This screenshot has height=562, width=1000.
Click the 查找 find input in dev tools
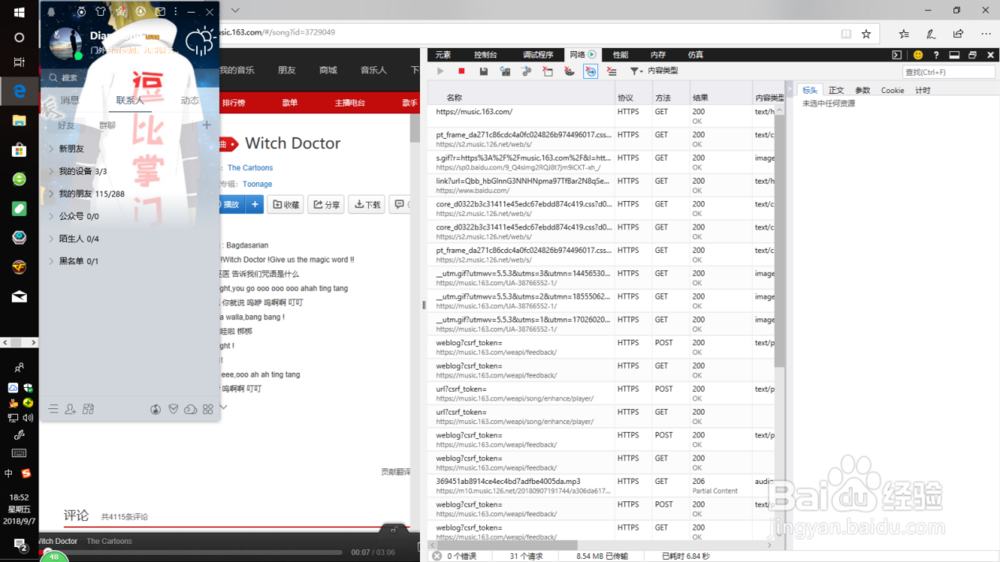(x=948, y=72)
